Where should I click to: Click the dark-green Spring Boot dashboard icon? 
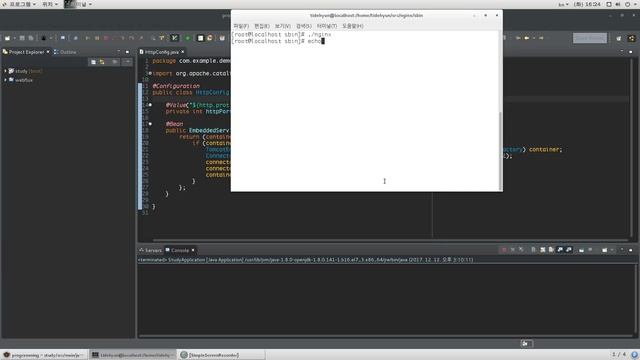point(175,38)
